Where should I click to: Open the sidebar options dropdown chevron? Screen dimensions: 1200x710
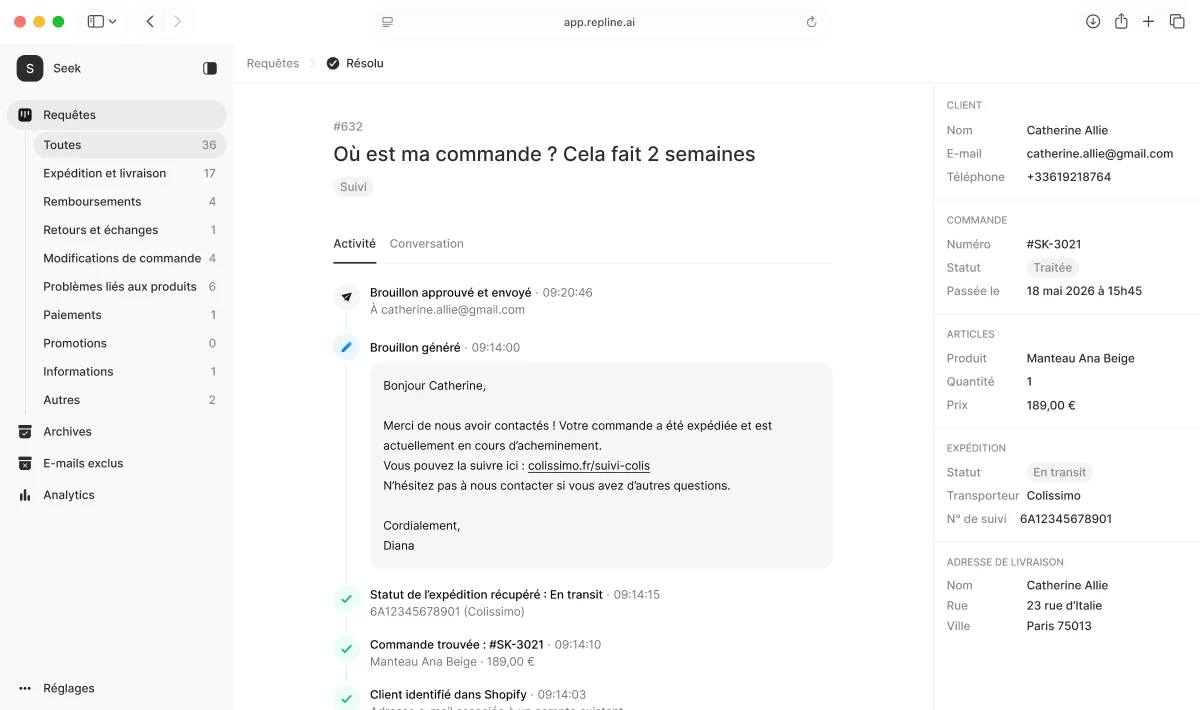[112, 21]
